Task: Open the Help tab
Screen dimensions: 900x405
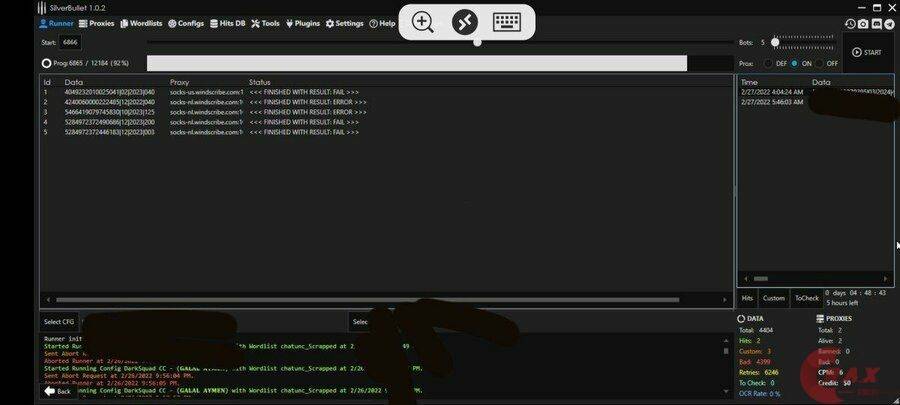Action: coord(382,24)
